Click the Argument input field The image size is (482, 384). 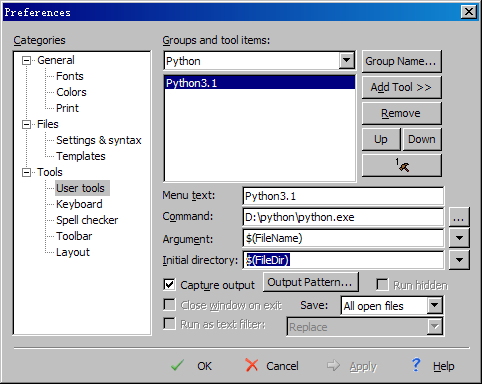pos(343,238)
